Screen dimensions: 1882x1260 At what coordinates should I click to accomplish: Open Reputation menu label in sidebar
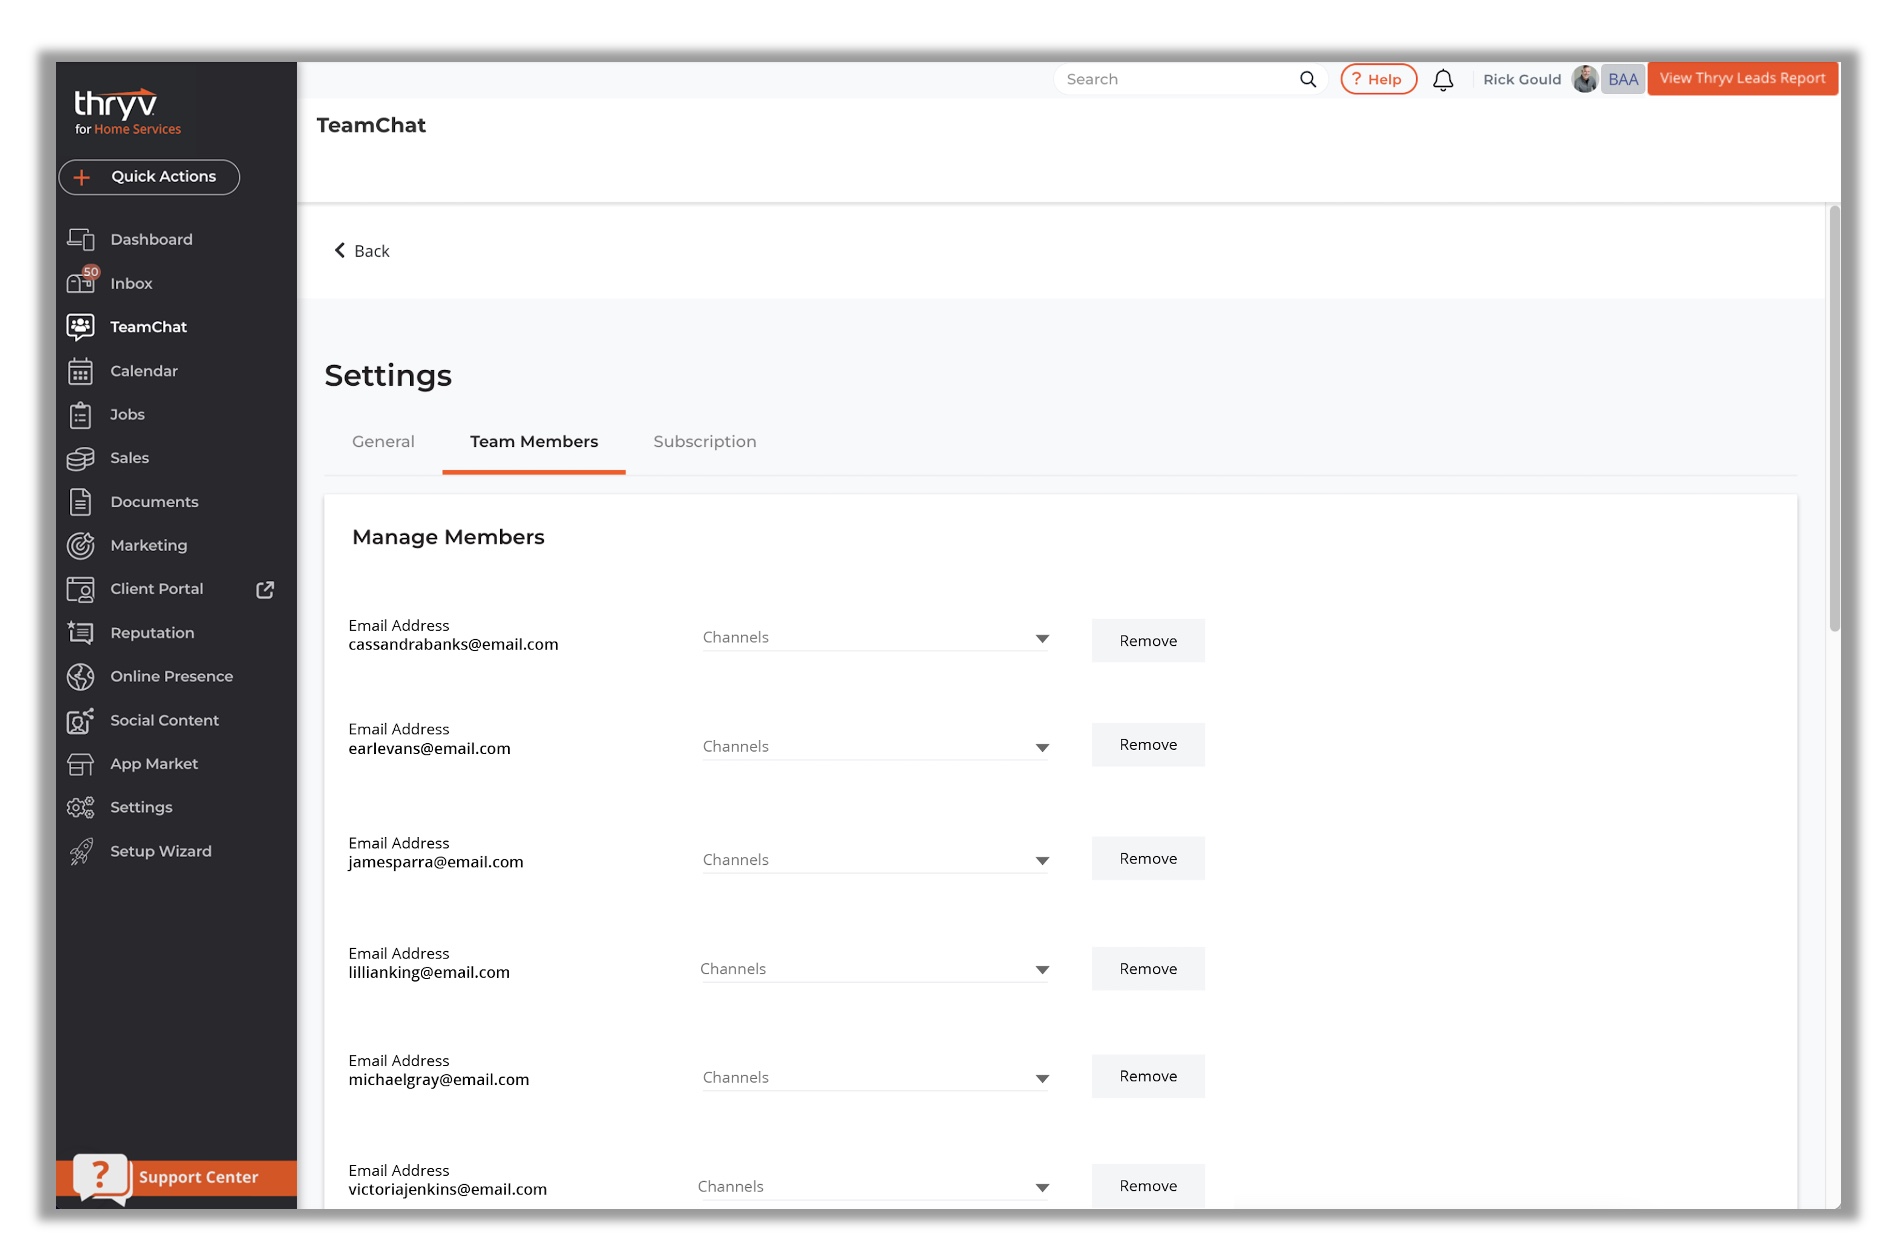pyautogui.click(x=152, y=633)
